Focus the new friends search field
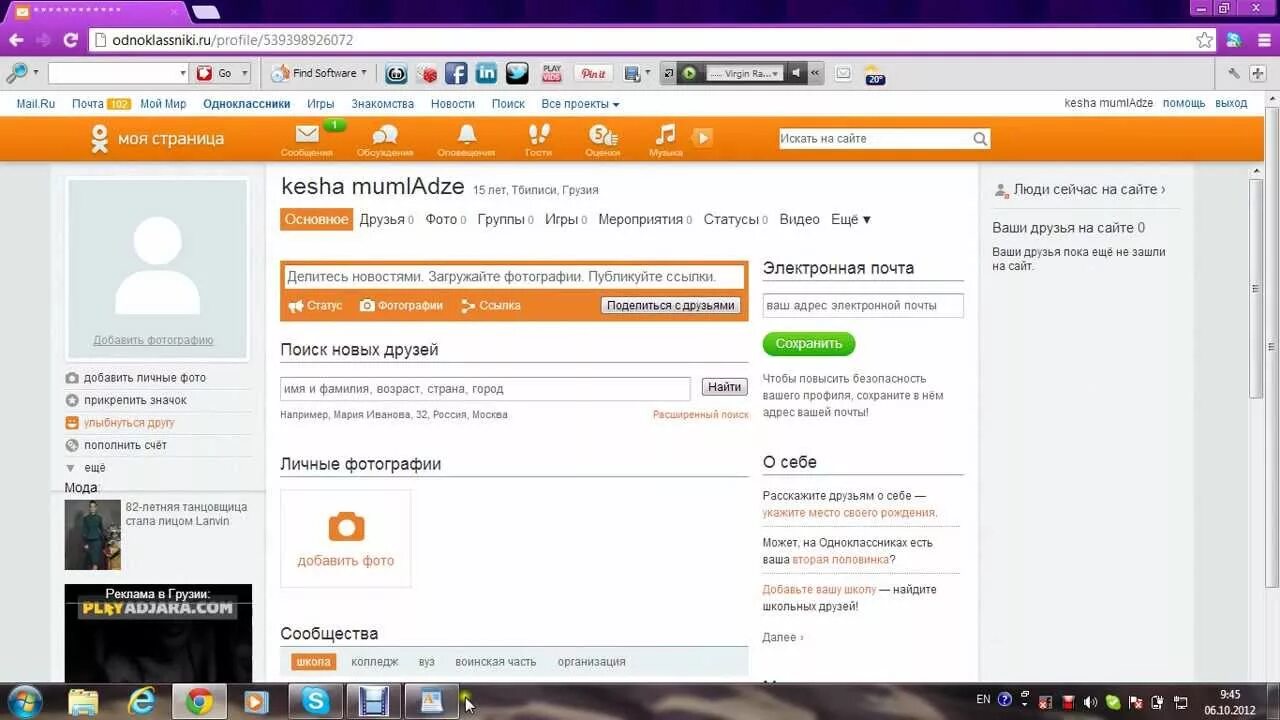1280x720 pixels. pos(485,388)
